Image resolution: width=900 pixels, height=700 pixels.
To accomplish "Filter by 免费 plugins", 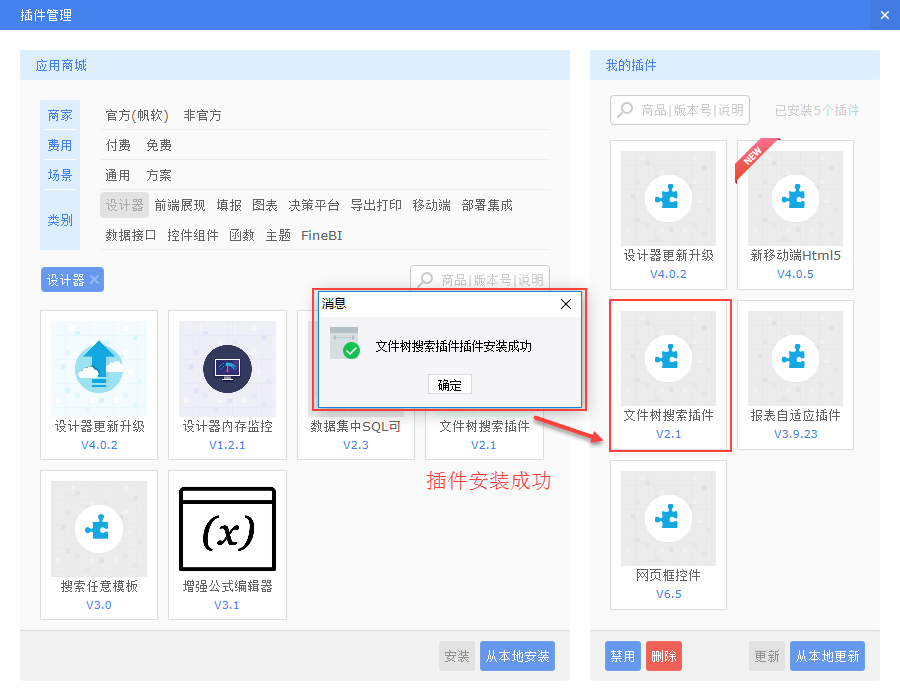I will pos(159,145).
